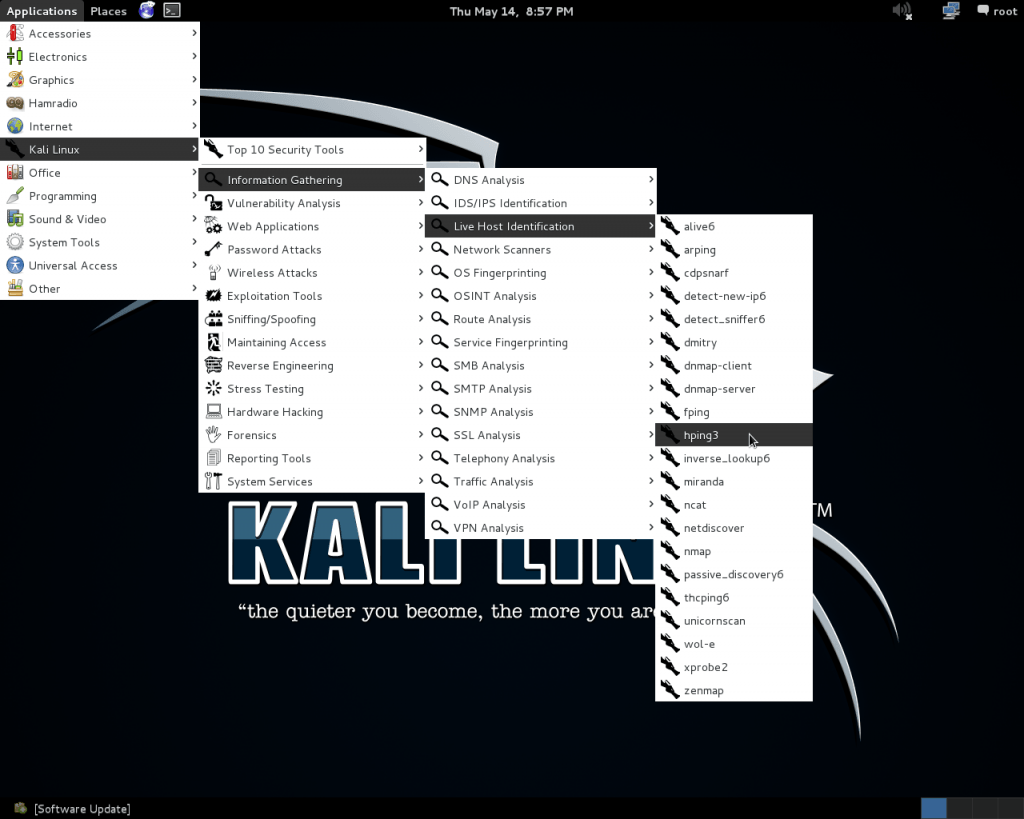The height and width of the screenshot is (819, 1024).
Task: Open the terminal launcher in top panel
Action: click(x=172, y=10)
